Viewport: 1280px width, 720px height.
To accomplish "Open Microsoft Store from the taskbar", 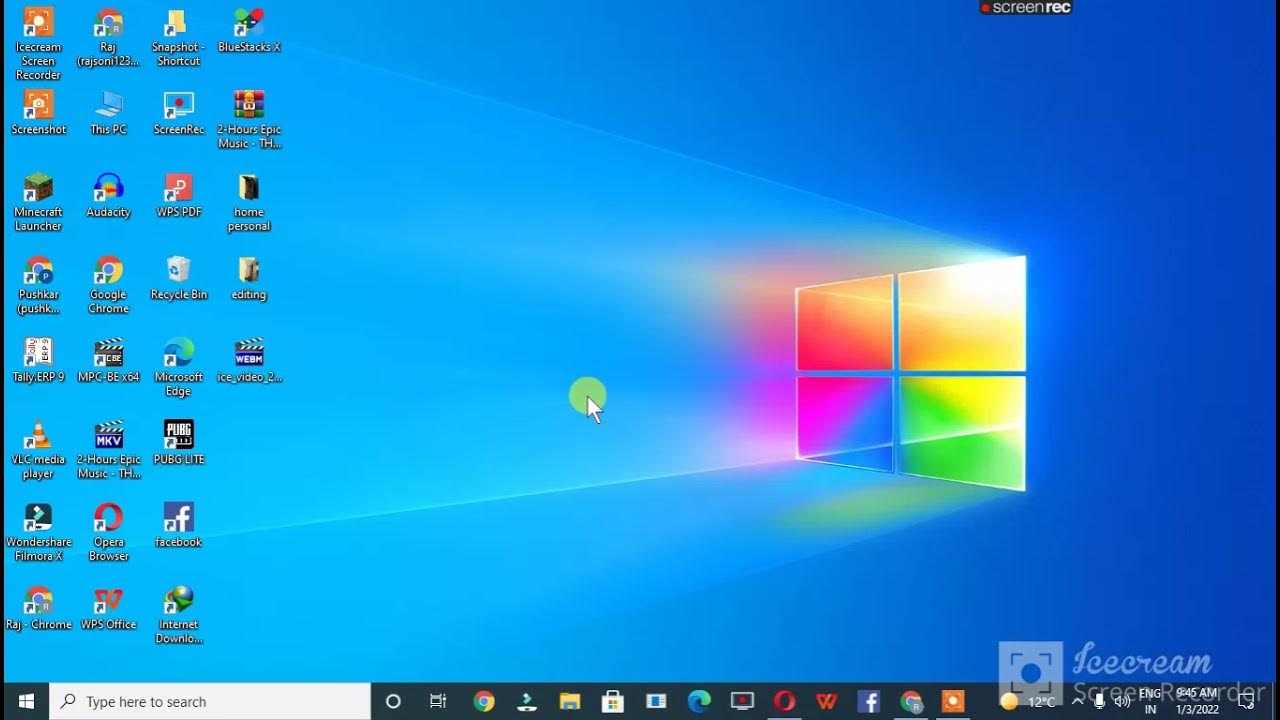I will pos(613,702).
